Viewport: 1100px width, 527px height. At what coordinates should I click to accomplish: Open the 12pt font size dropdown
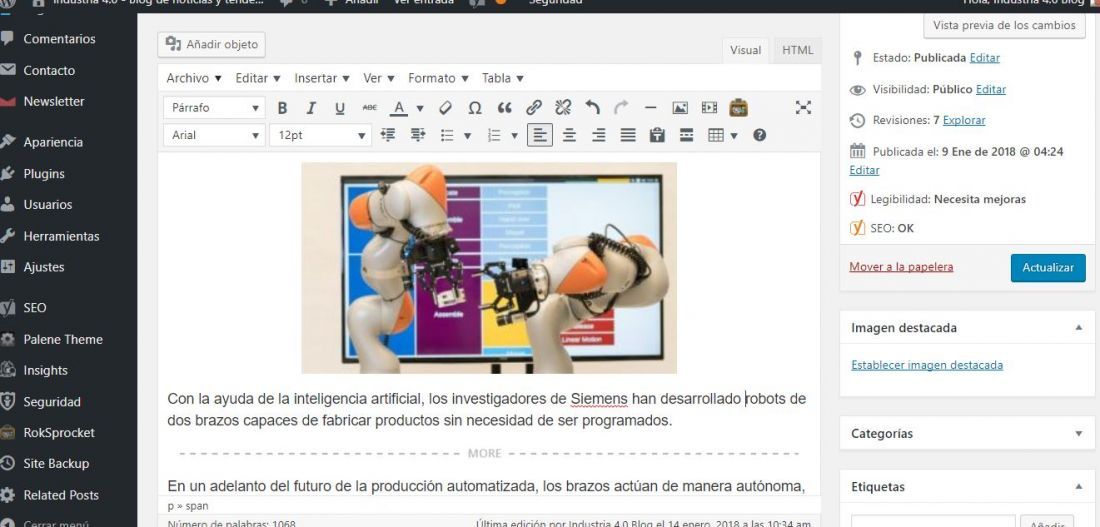(321, 135)
